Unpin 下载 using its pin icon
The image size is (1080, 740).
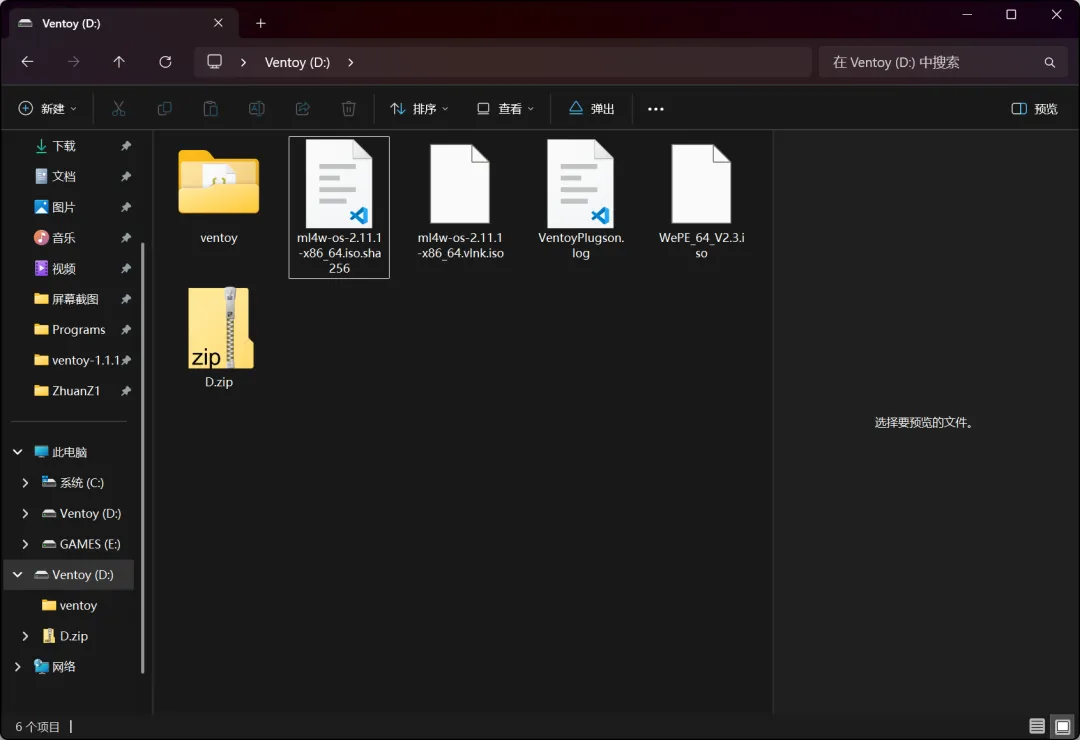coord(125,146)
